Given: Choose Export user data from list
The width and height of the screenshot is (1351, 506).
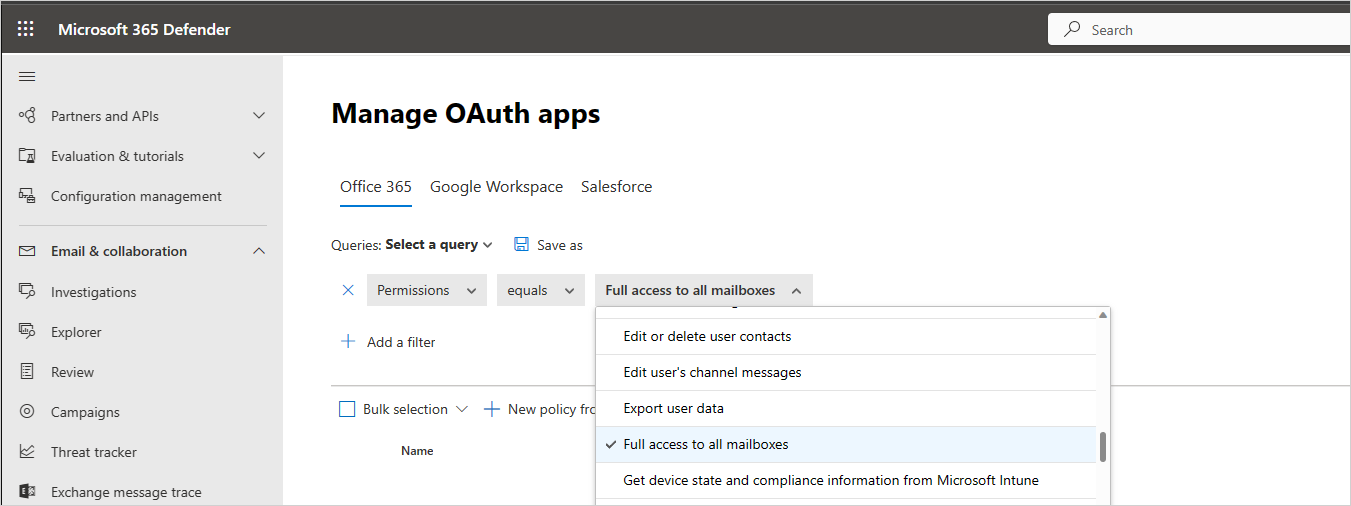Looking at the screenshot, I should [x=673, y=408].
